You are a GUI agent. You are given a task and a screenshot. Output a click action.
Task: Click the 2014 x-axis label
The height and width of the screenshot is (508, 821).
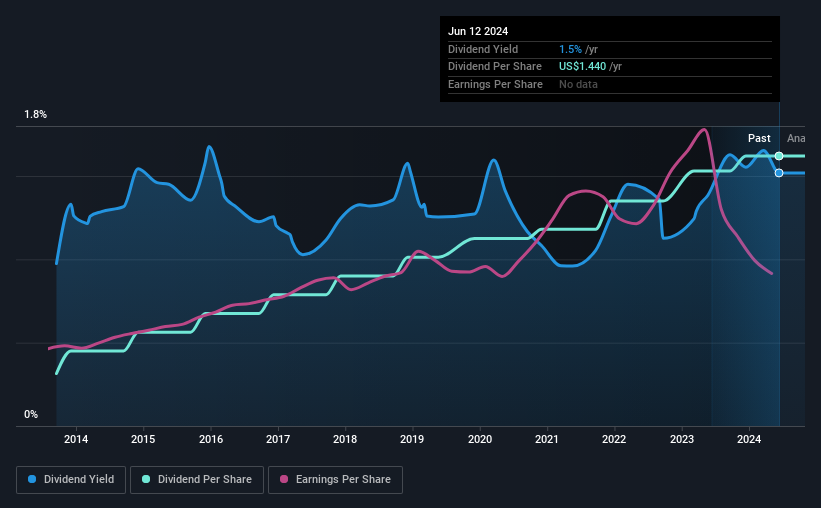[76, 439]
